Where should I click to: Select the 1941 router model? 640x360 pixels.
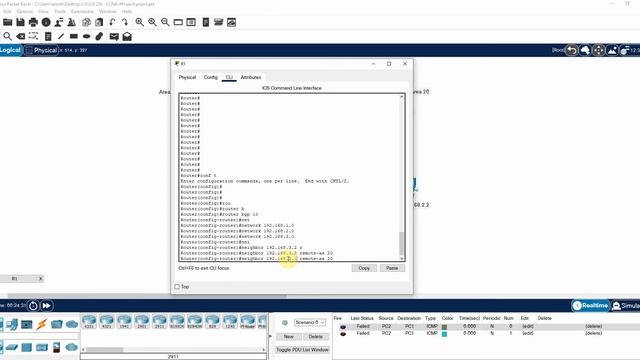click(x=124, y=322)
